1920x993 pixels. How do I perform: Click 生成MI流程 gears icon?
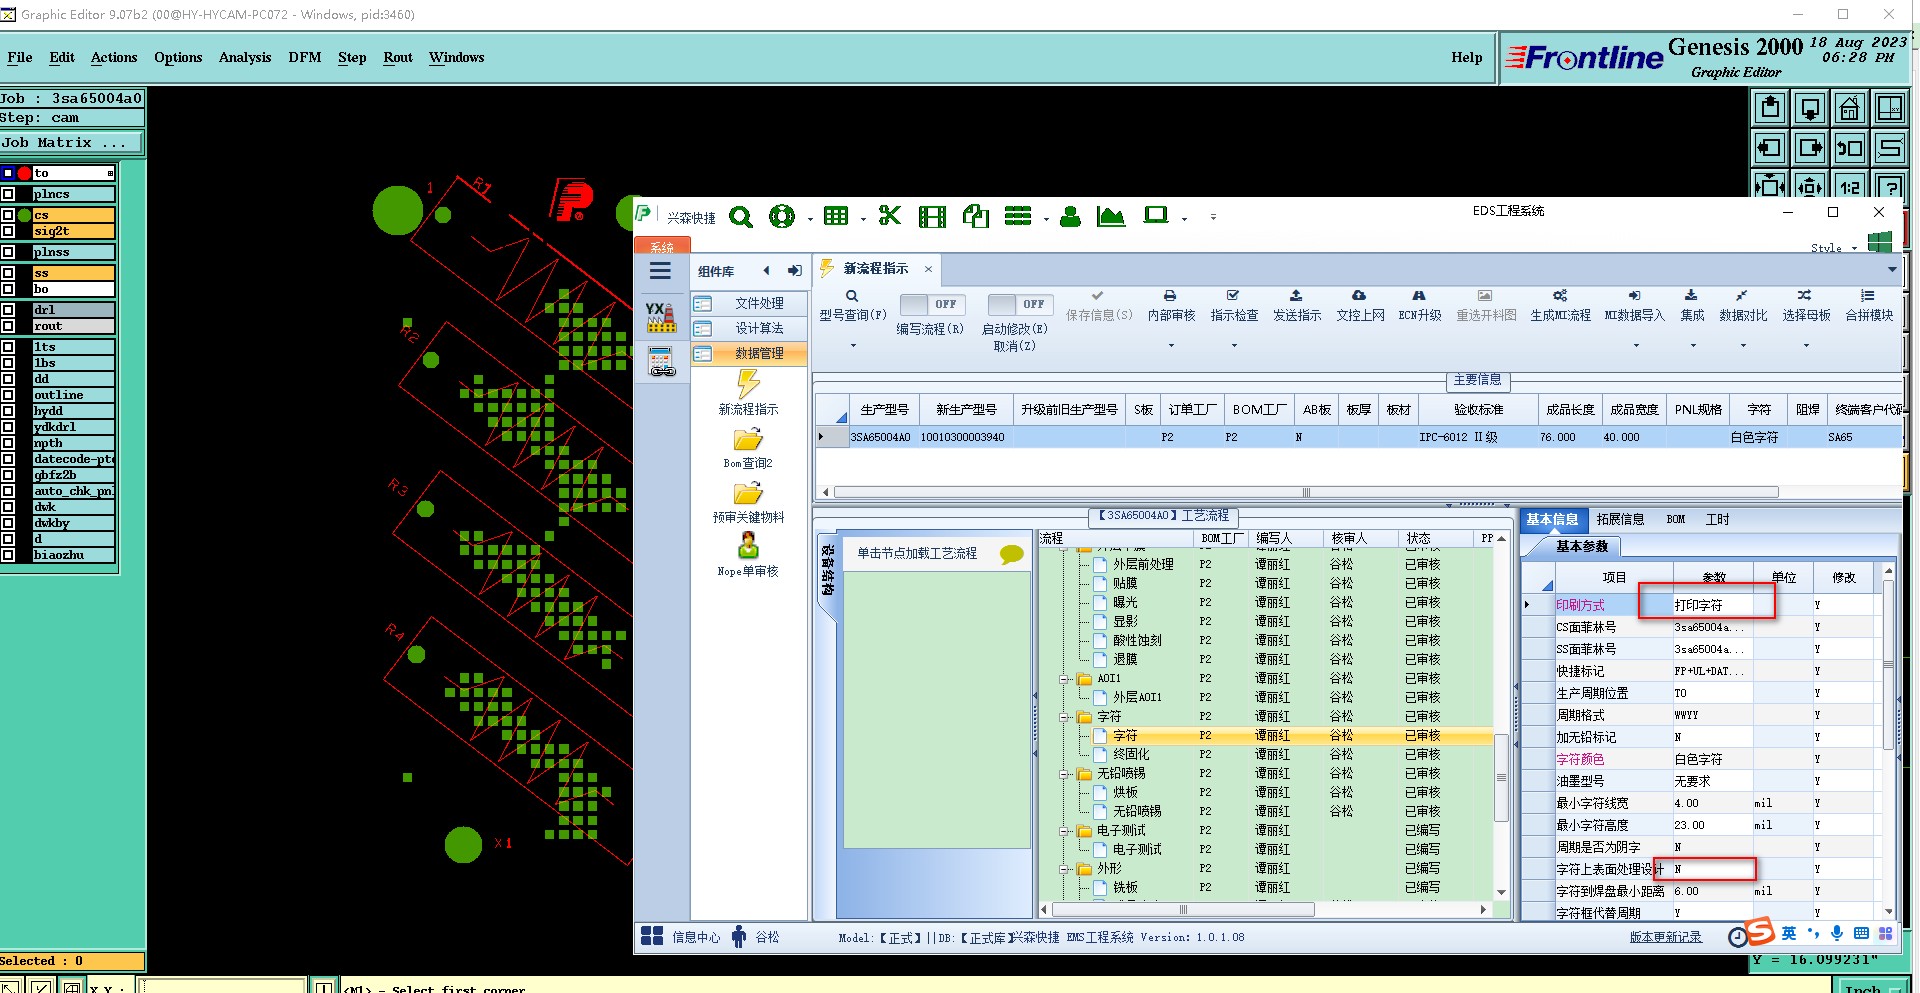(x=1560, y=296)
